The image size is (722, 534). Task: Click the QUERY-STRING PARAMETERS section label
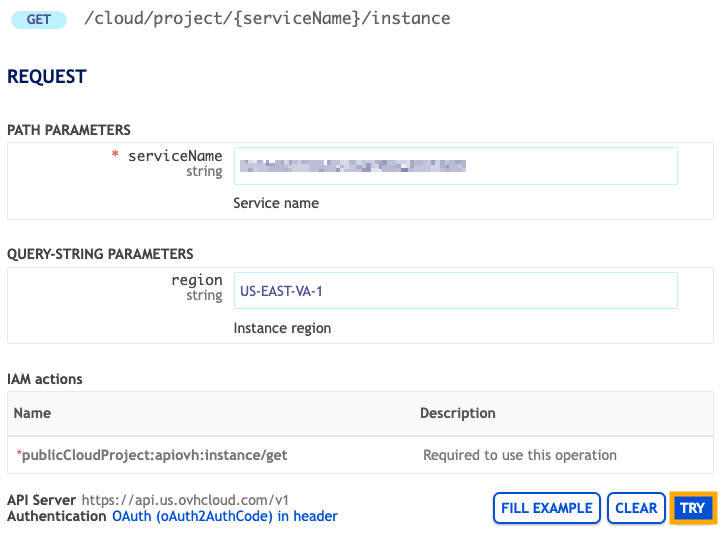100,254
